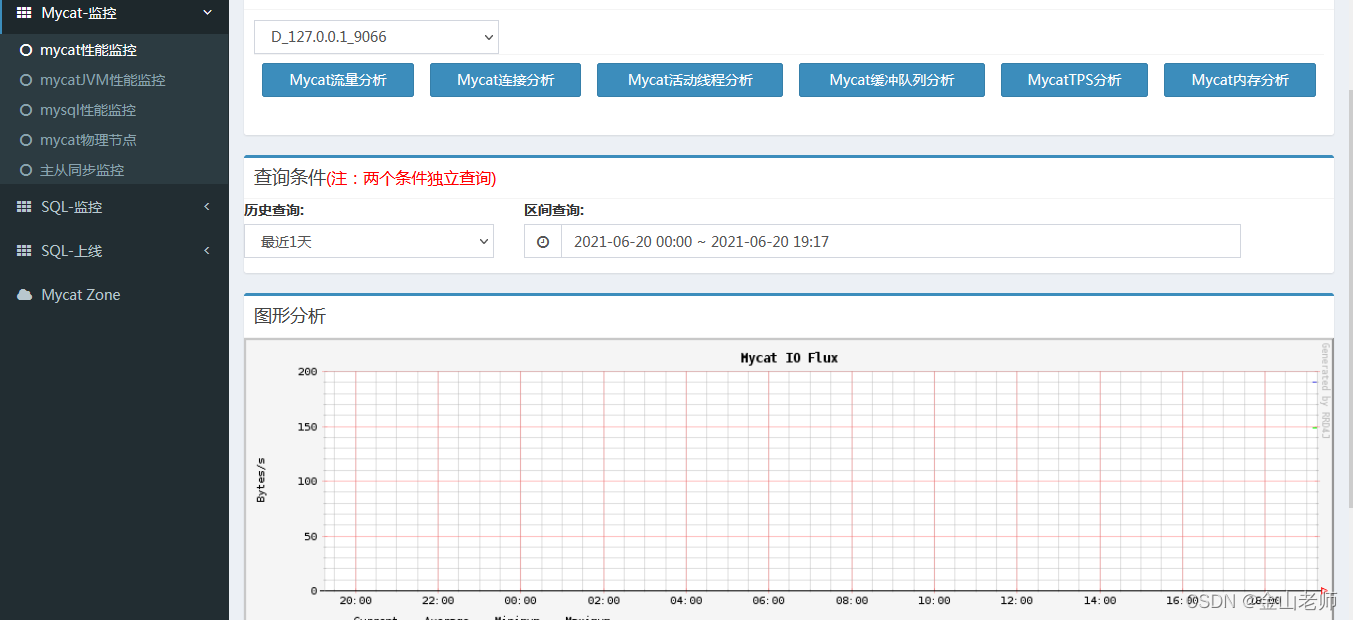This screenshot has height=620, width=1353.
Task: Click the 00:00 time axis label
Action: (520, 600)
